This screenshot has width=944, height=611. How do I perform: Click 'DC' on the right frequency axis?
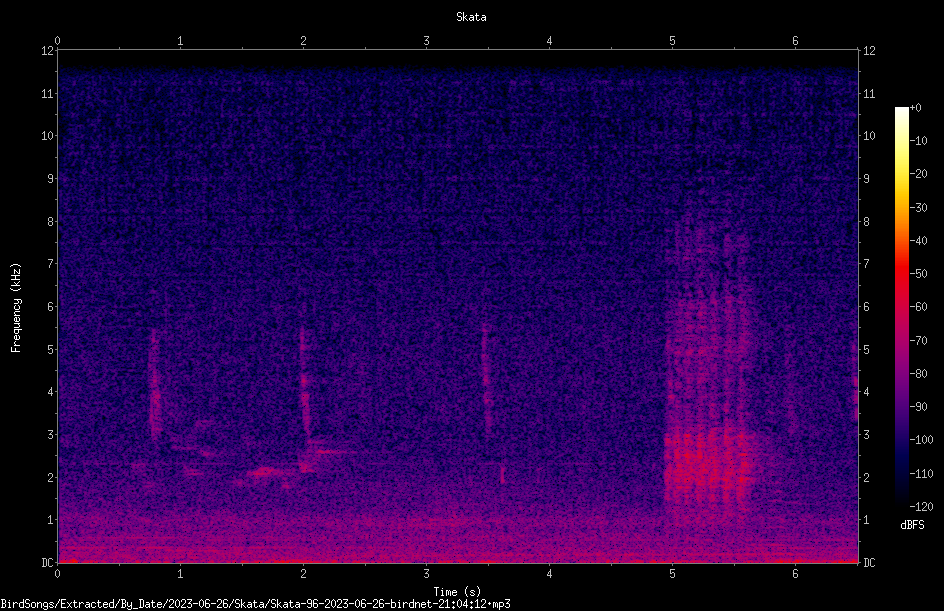pos(869,563)
